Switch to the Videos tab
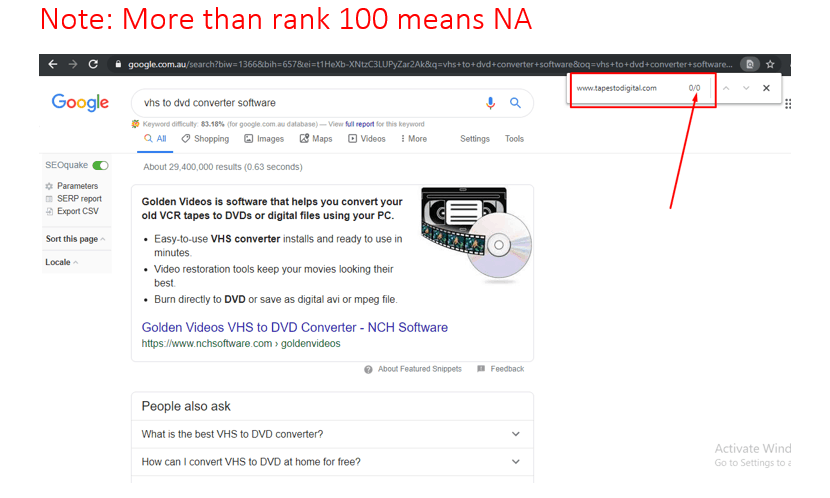This screenshot has height=498, width=830. click(x=366, y=139)
